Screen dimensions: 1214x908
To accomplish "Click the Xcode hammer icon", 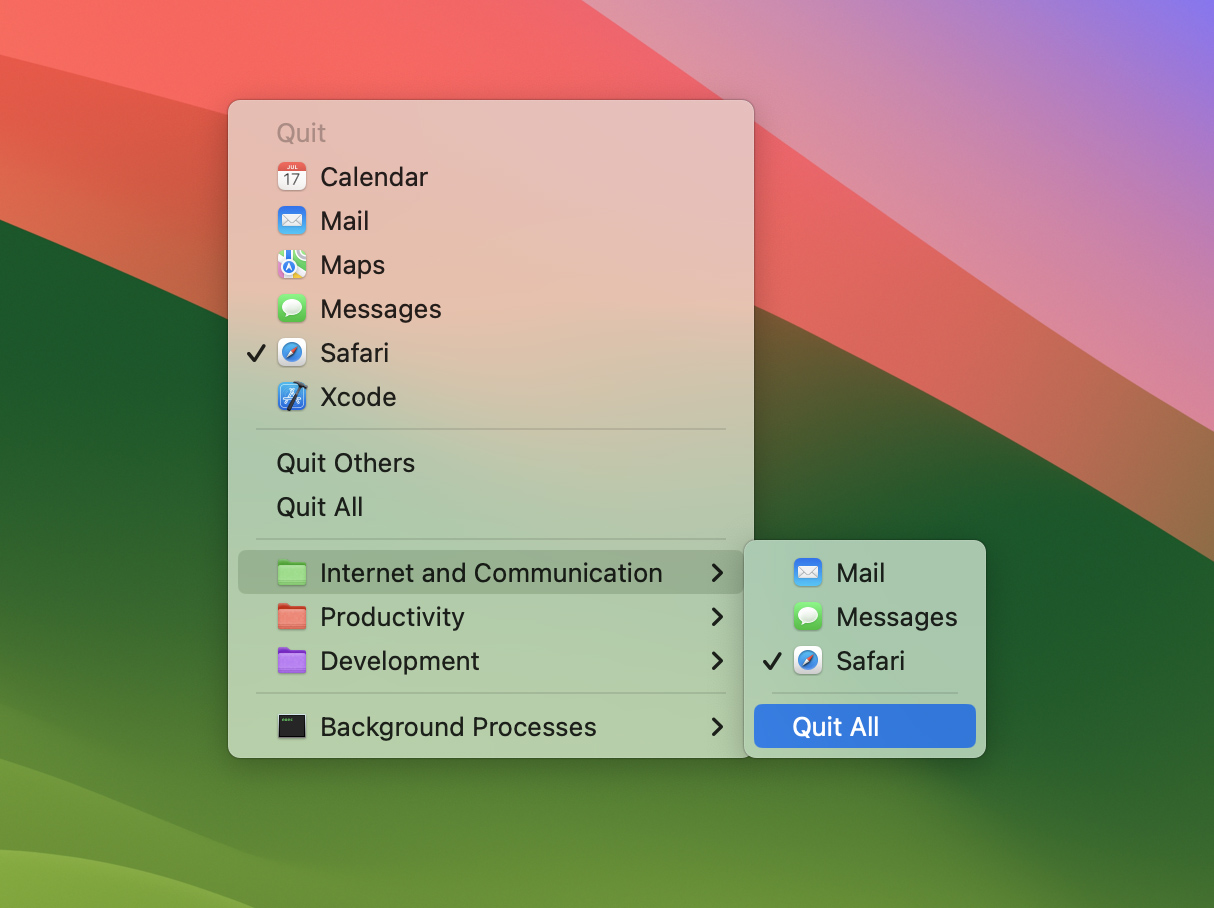I will [x=292, y=397].
